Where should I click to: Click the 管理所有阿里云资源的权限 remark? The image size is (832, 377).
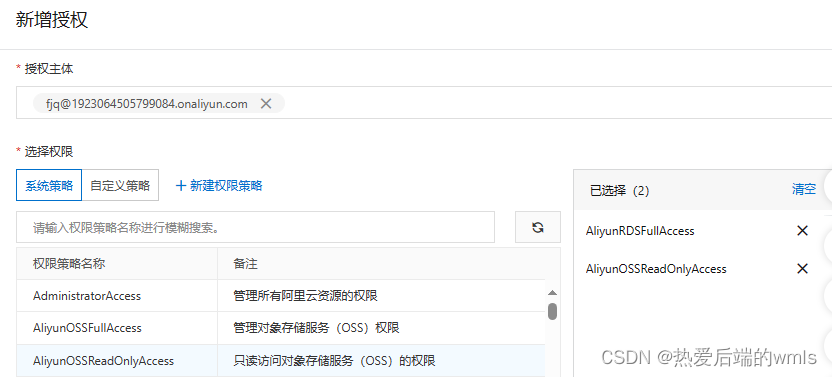click(x=306, y=295)
